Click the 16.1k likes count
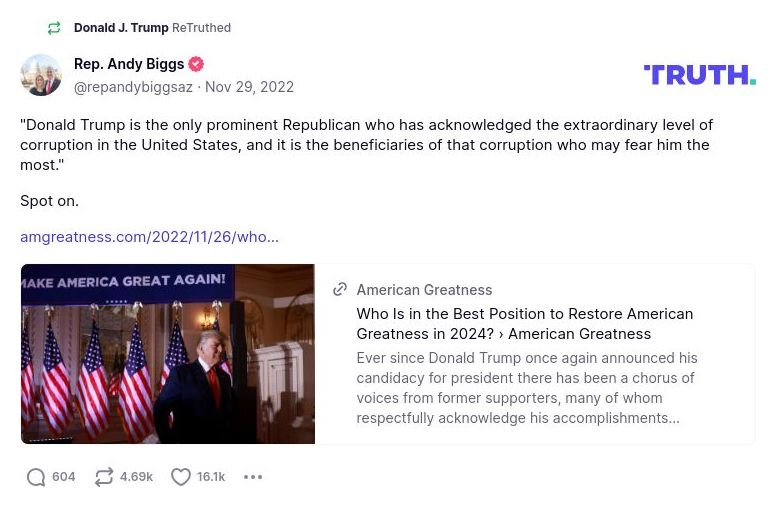The image size is (777, 507). coord(211,477)
